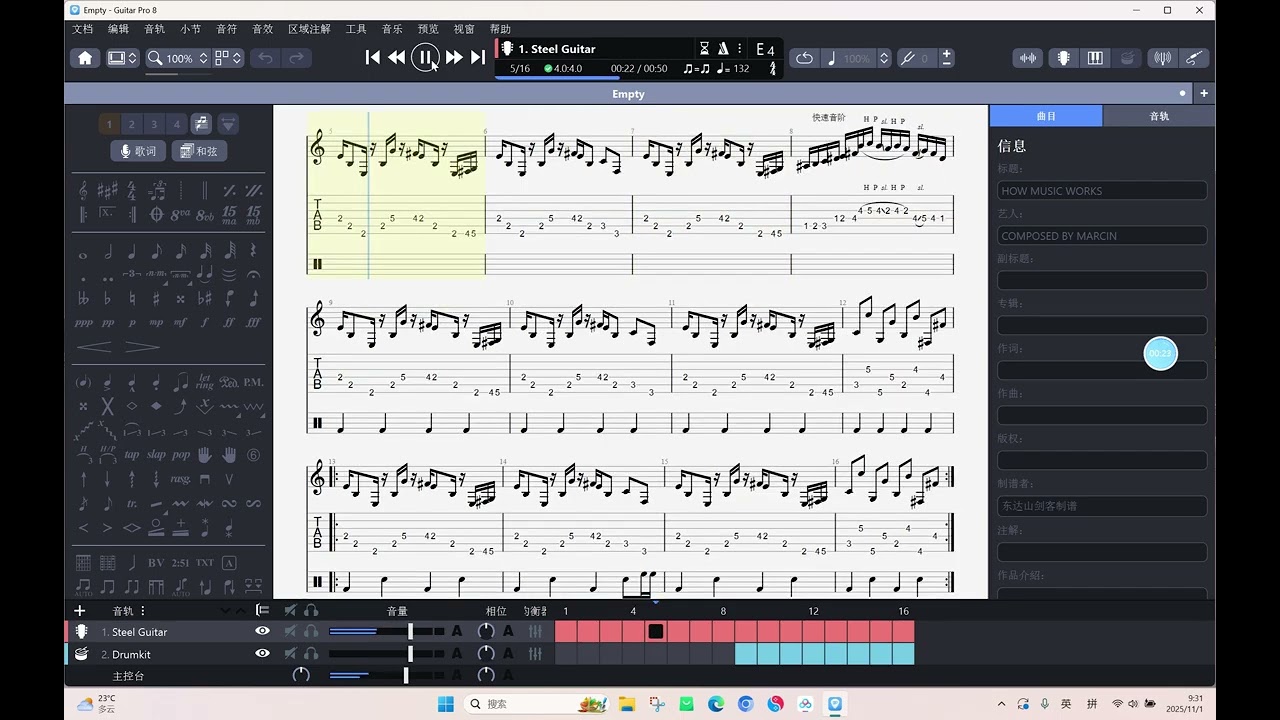Open Steel Guitar equalizer icon
Screen dimensions: 1280x720
coord(535,631)
